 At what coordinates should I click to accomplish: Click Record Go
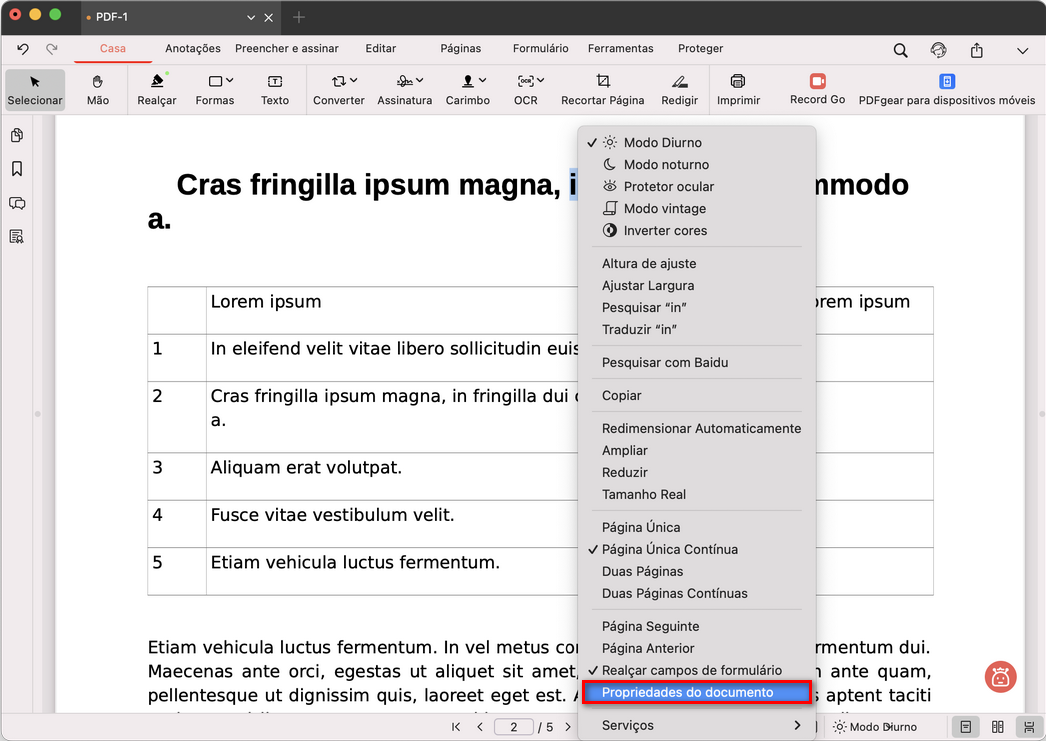coord(817,89)
